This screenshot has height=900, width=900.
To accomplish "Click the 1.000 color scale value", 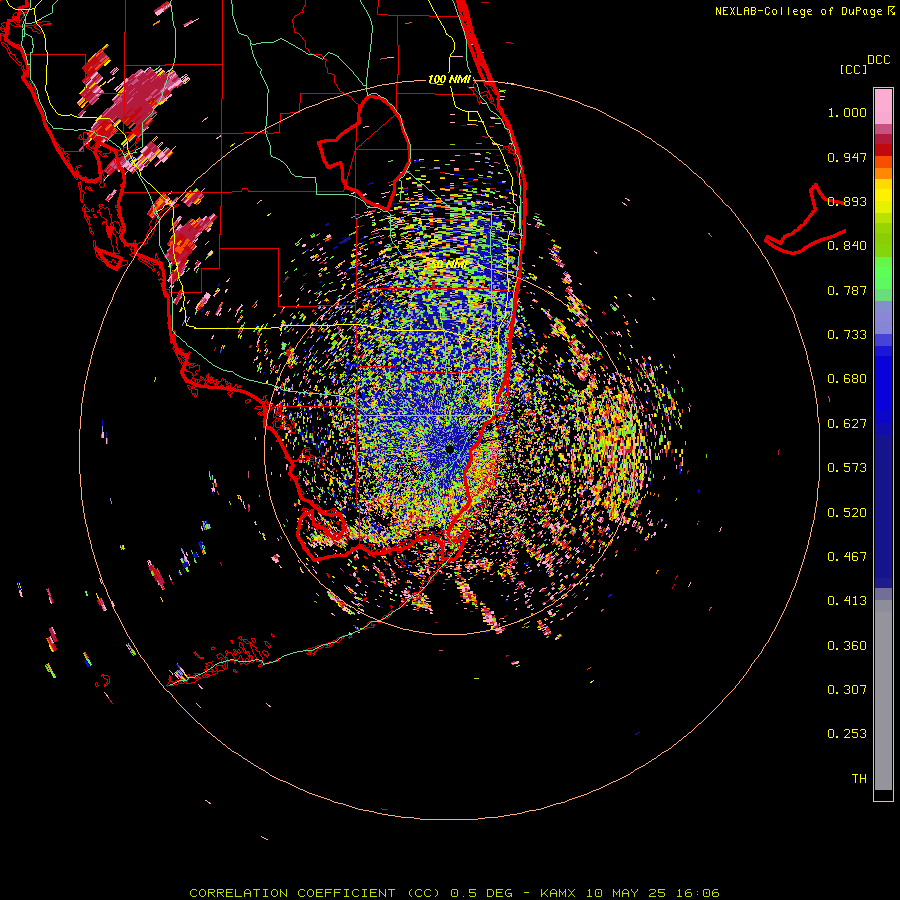I will point(847,112).
